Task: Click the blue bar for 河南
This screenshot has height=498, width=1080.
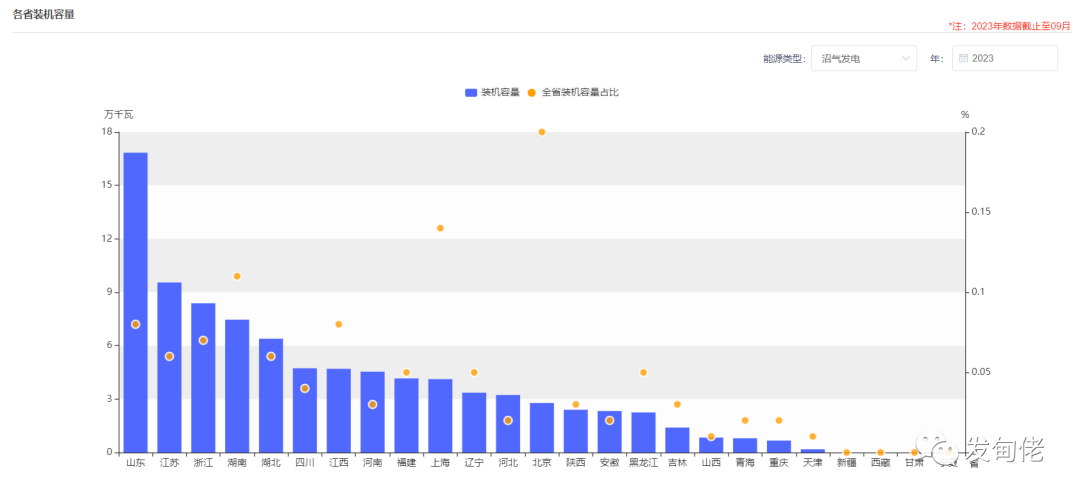Action: pos(373,412)
